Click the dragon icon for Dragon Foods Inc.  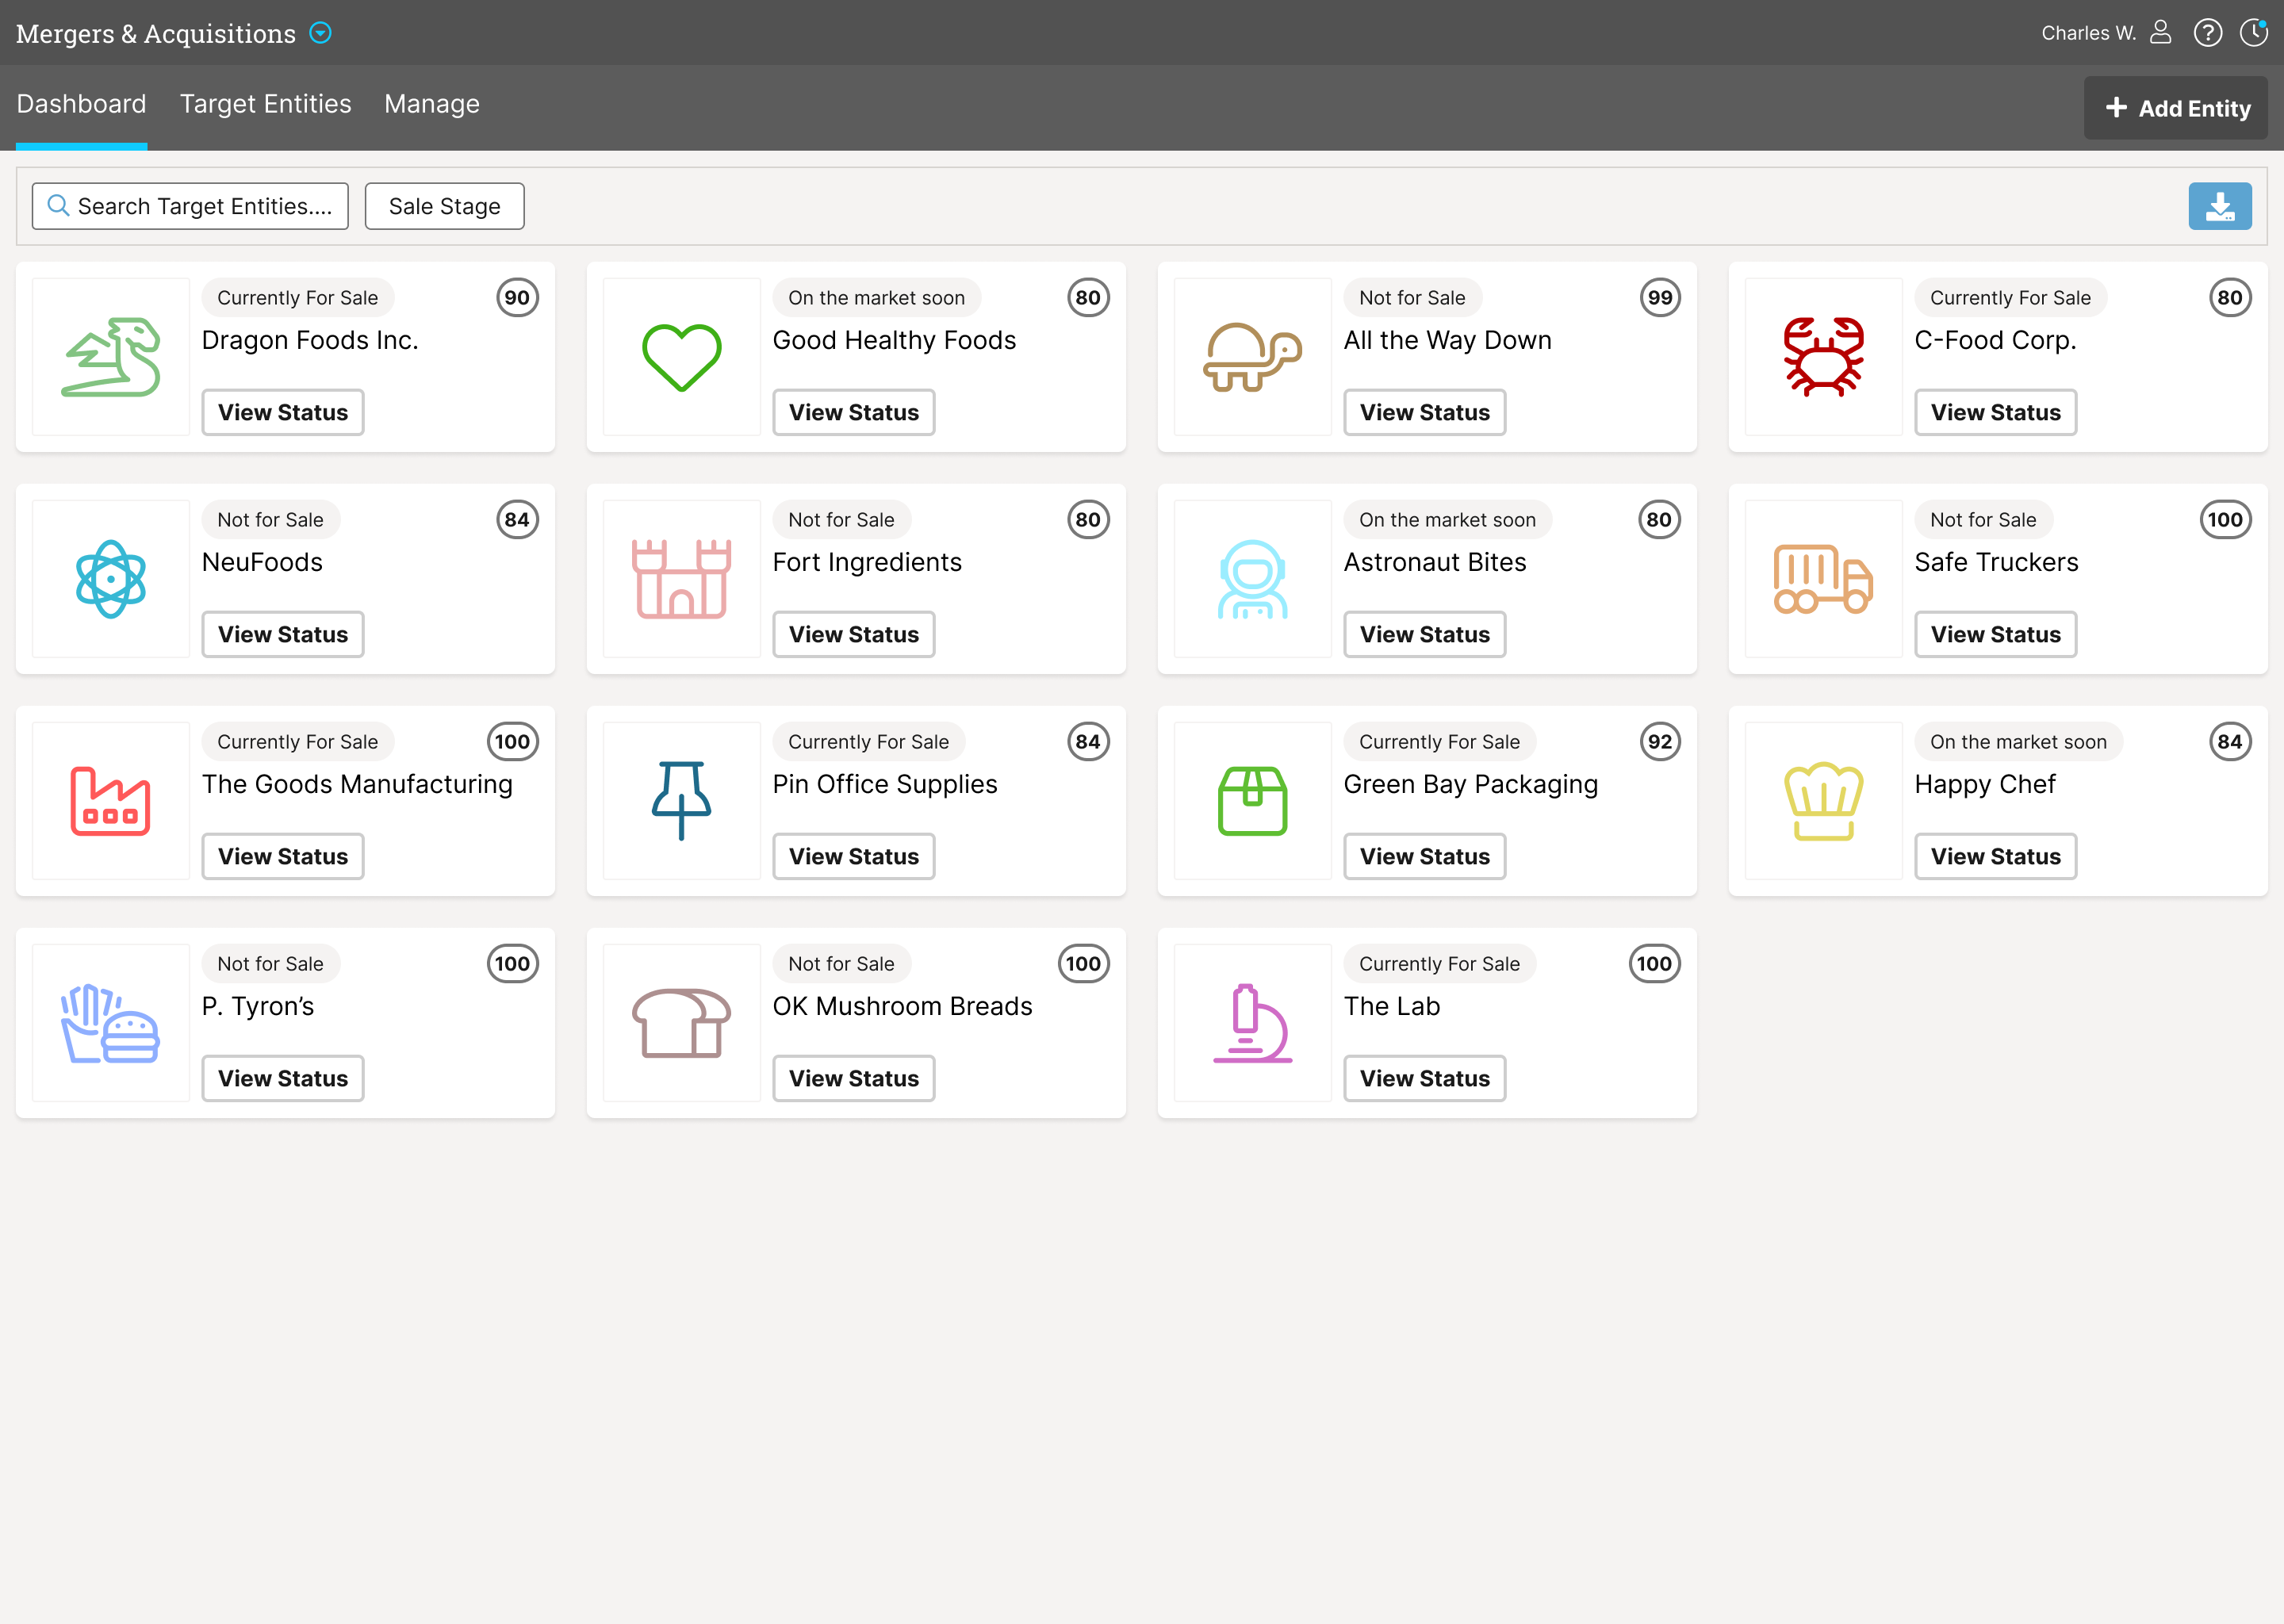coord(110,357)
